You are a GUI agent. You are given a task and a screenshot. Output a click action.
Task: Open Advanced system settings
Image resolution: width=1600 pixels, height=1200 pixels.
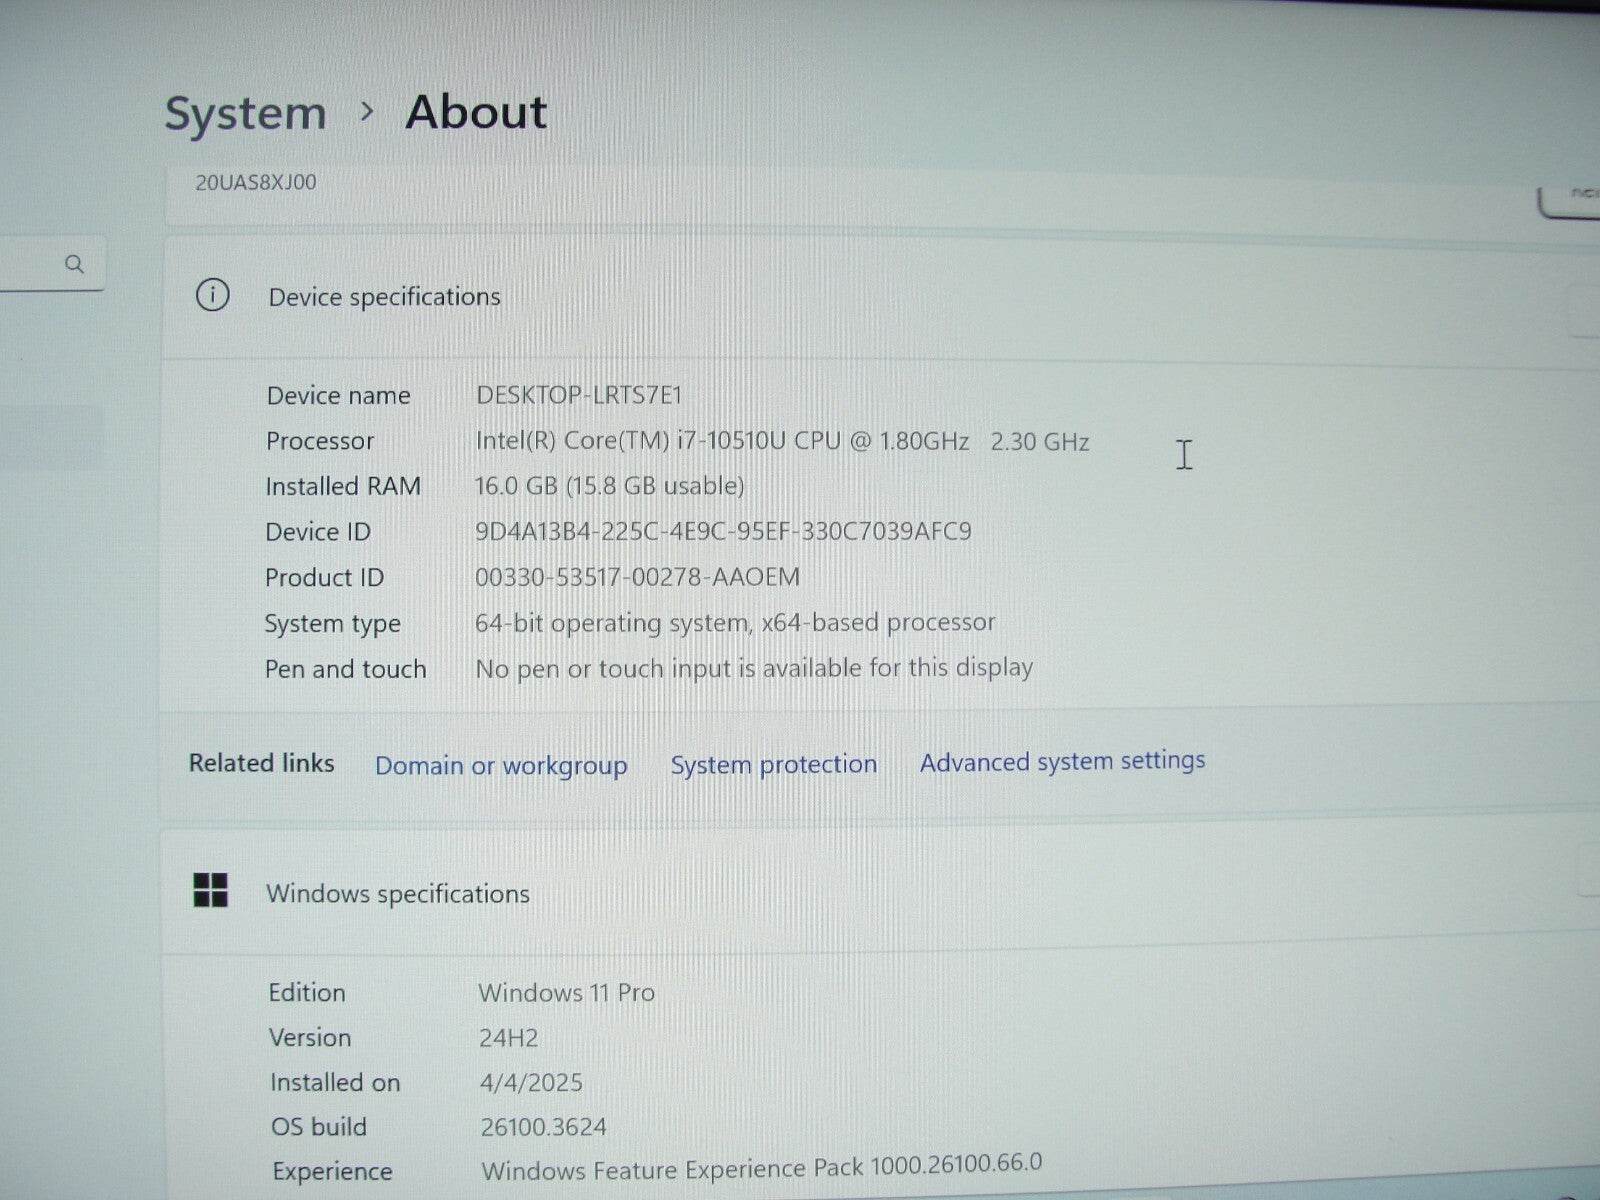point(1062,761)
